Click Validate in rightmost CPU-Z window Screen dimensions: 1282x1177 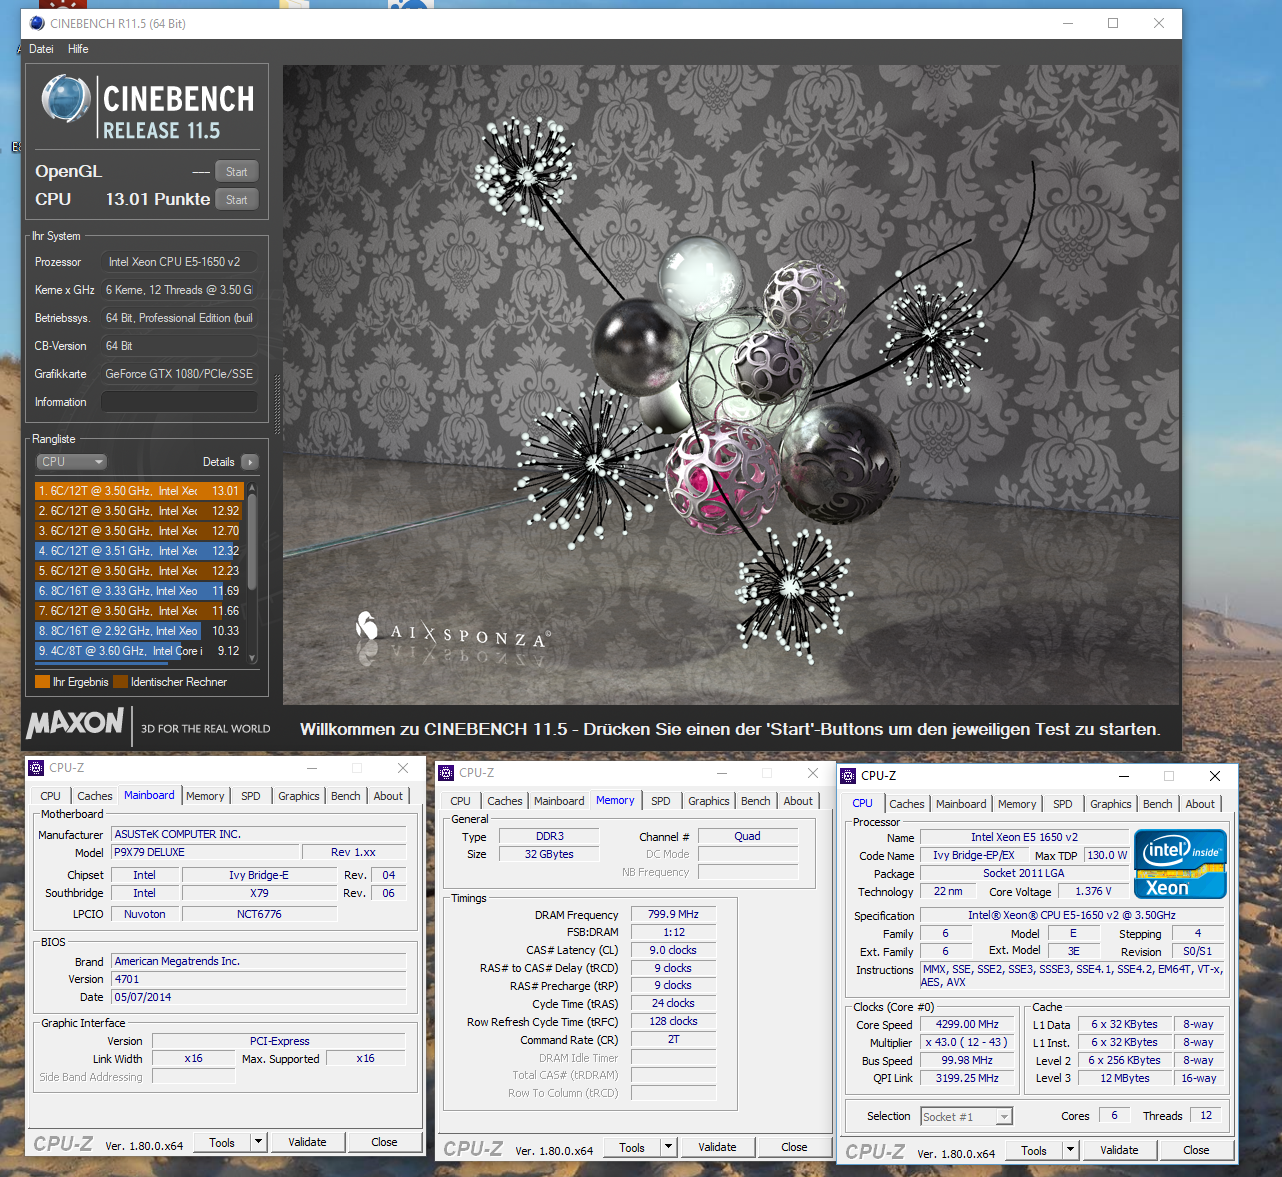pos(1119,1150)
